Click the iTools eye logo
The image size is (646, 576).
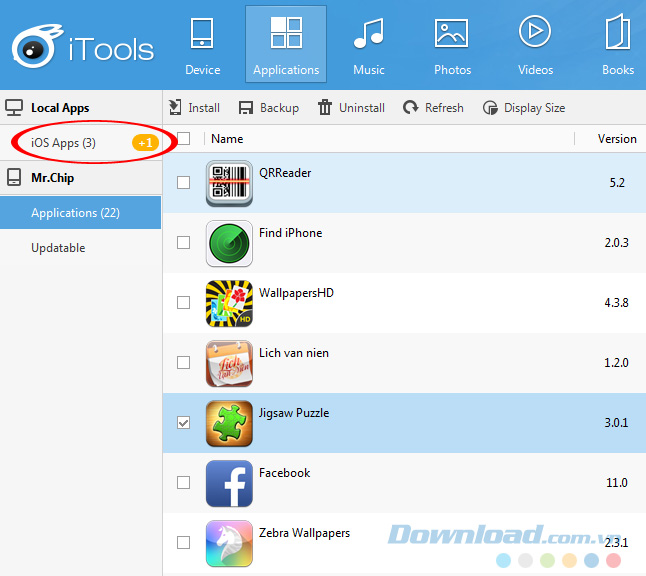pos(36,46)
